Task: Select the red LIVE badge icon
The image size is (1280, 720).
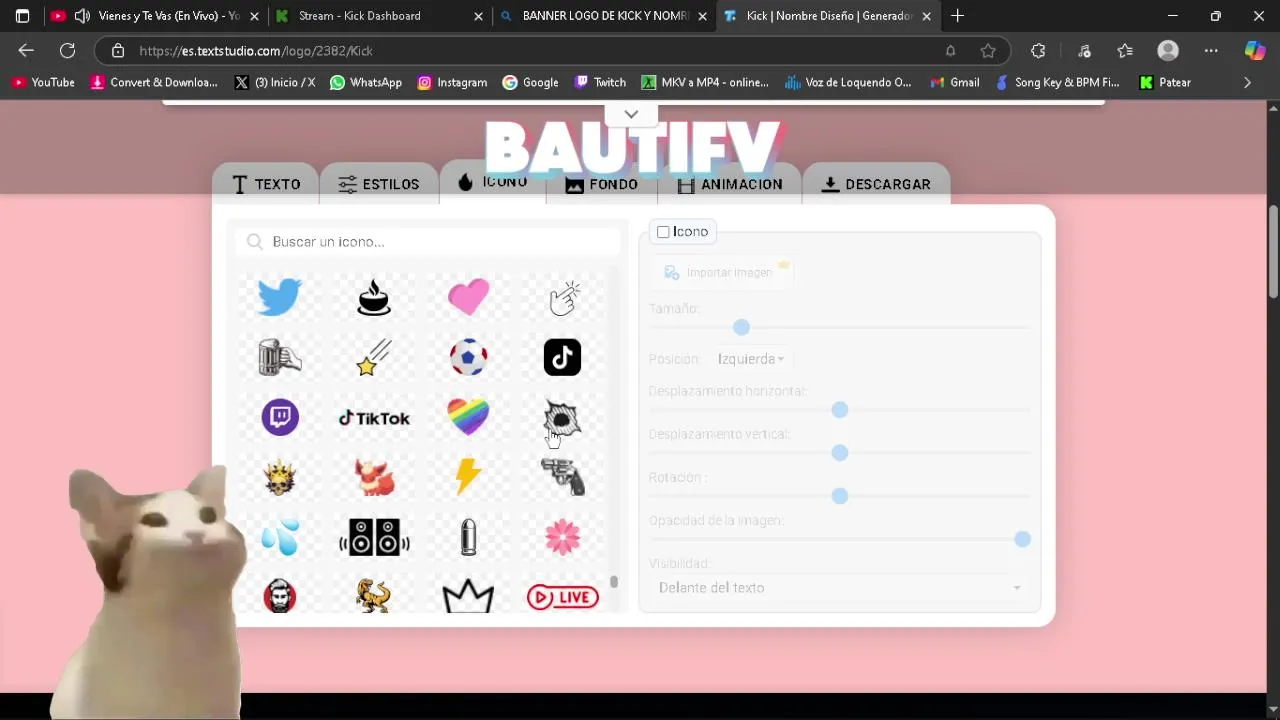Action: click(x=562, y=597)
